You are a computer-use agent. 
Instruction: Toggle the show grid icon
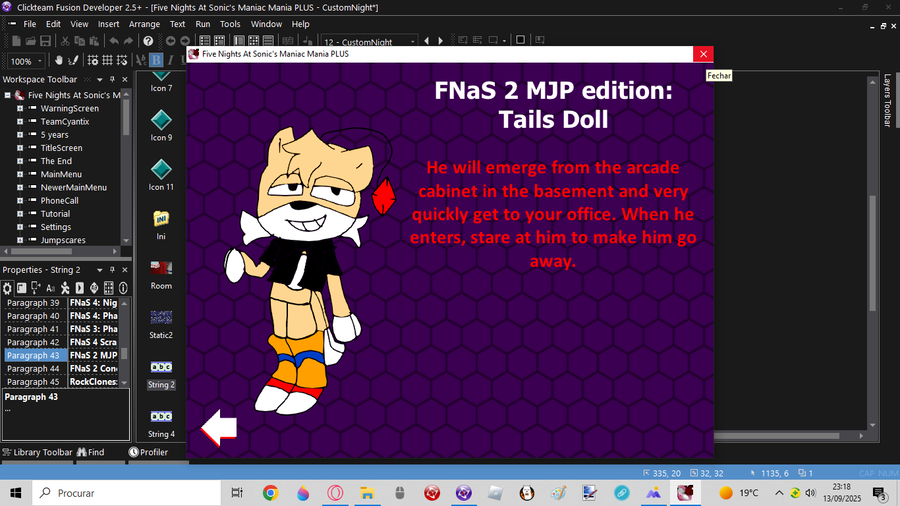[x=107, y=60]
